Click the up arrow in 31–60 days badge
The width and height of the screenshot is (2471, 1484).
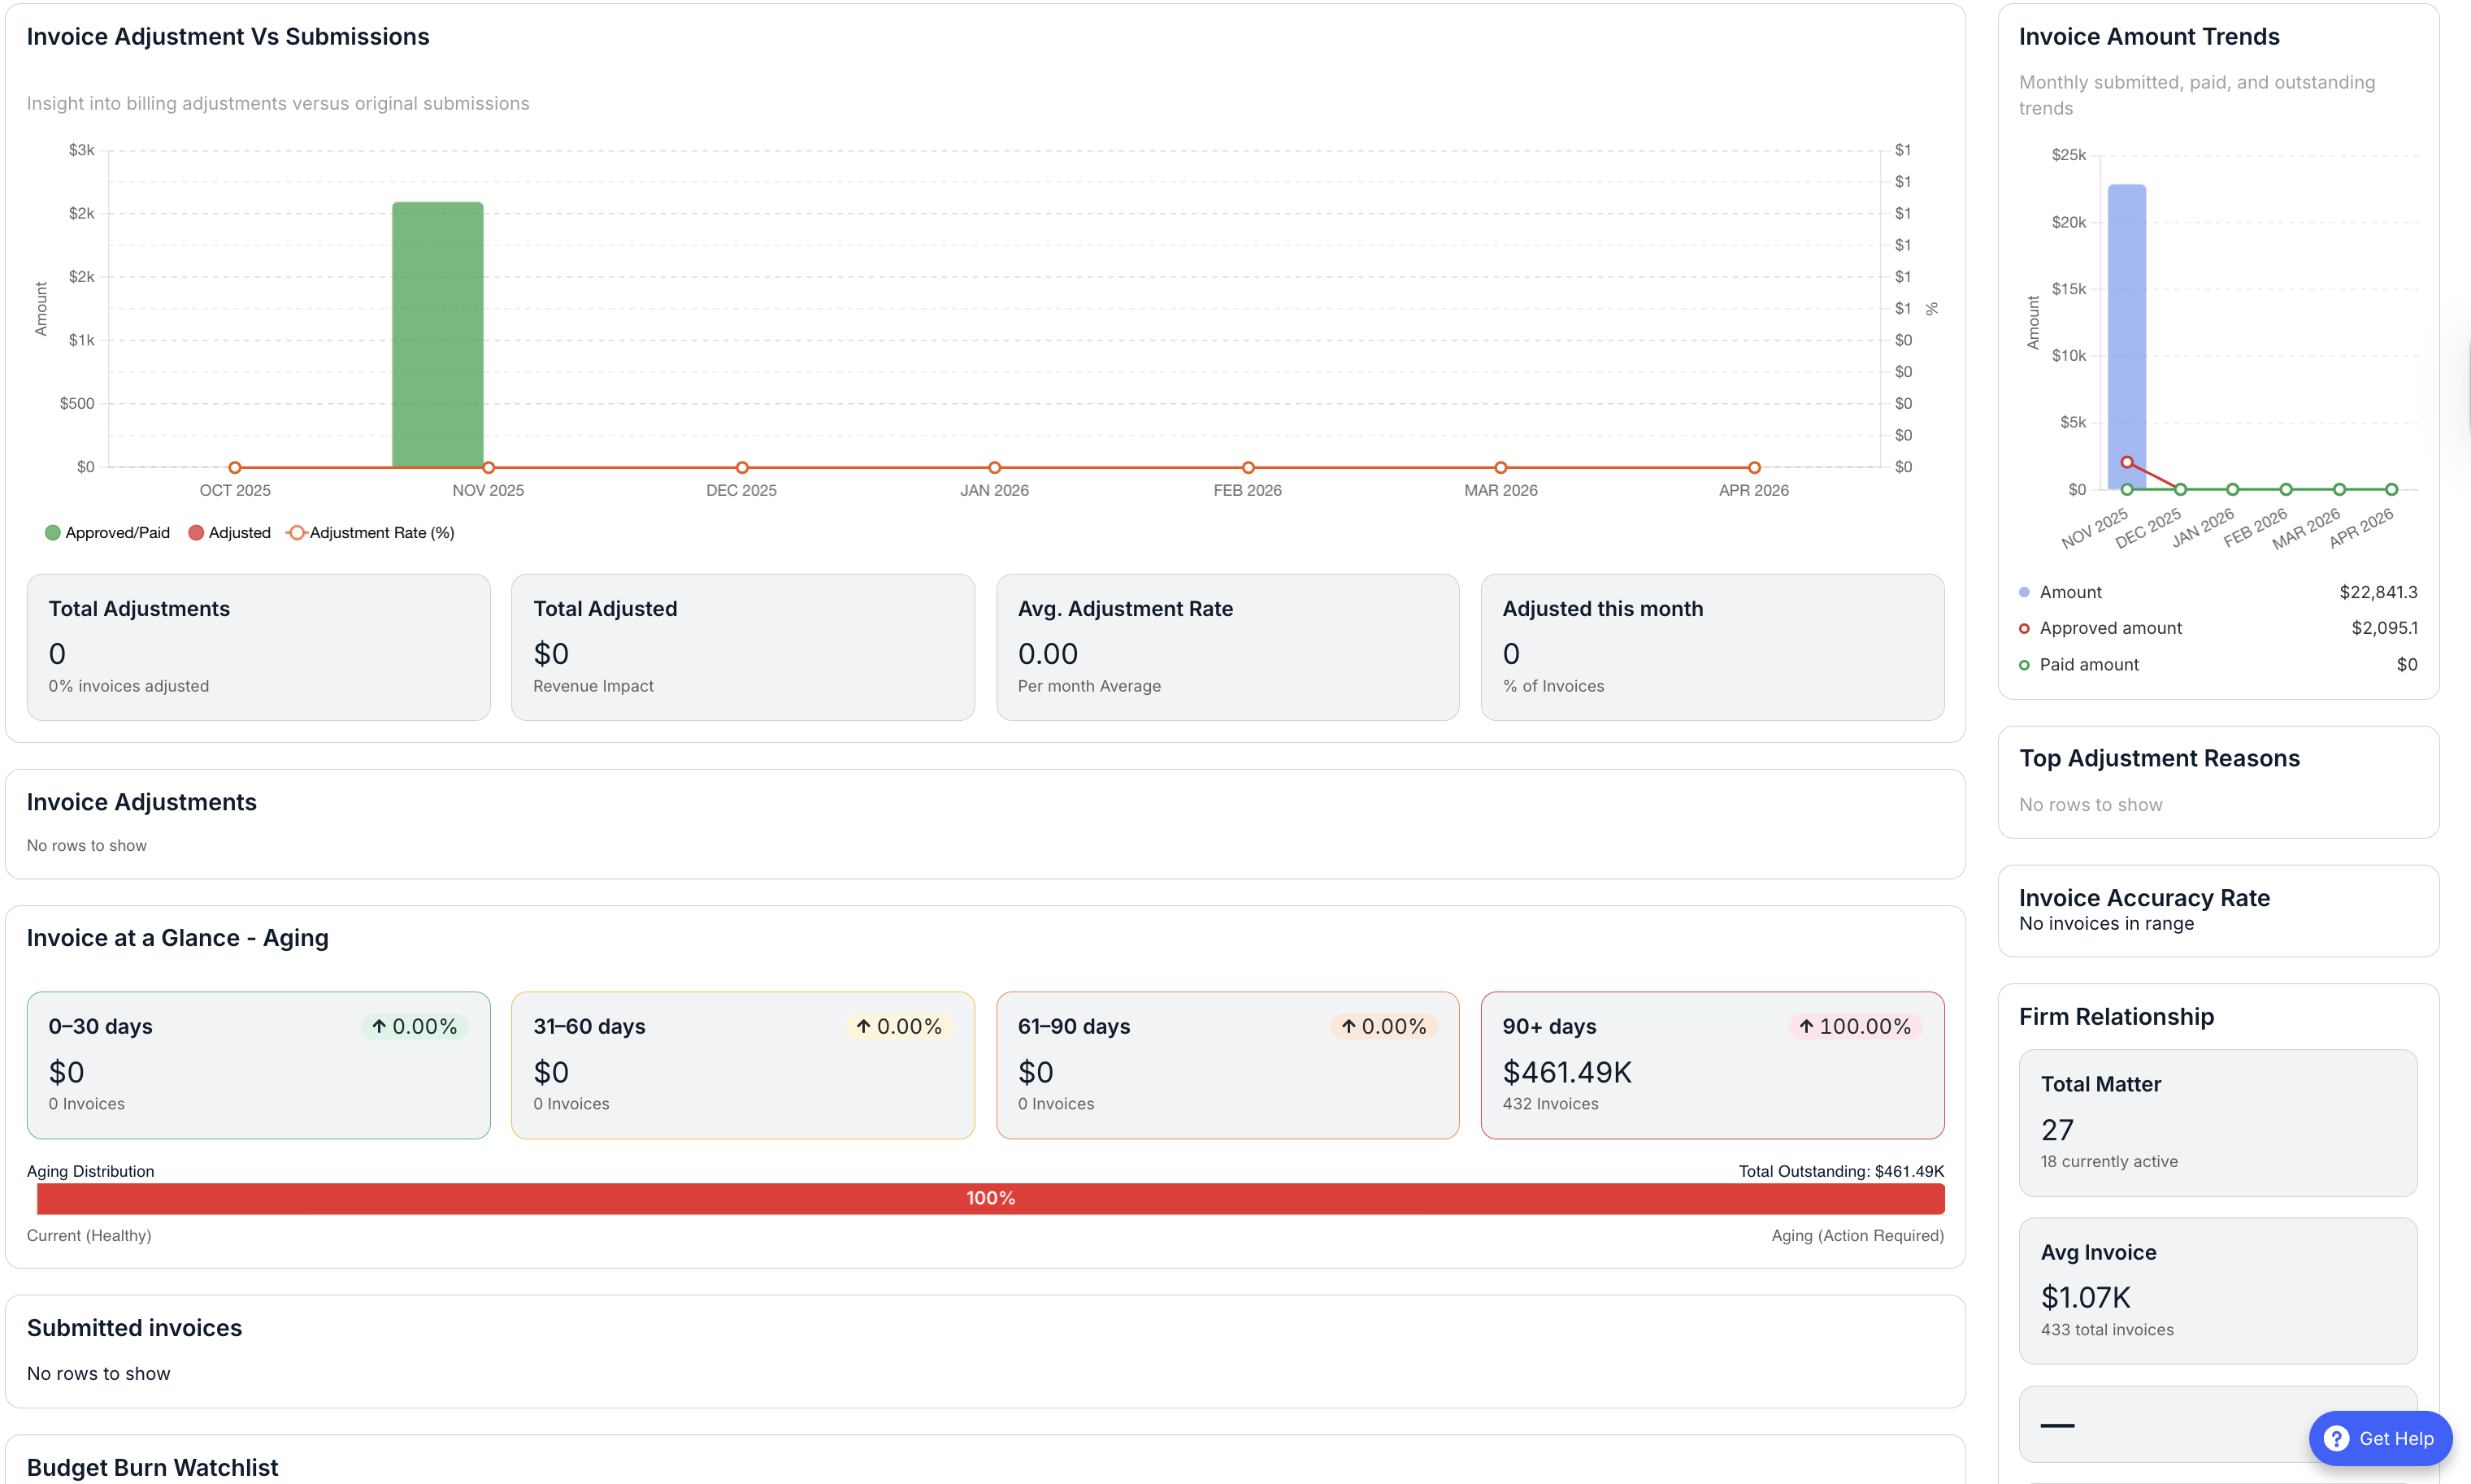(x=864, y=1026)
